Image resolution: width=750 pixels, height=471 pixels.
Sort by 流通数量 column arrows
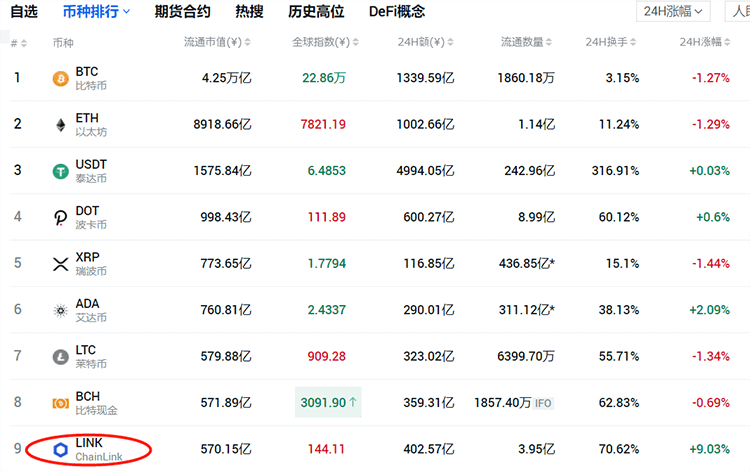click(x=549, y=43)
